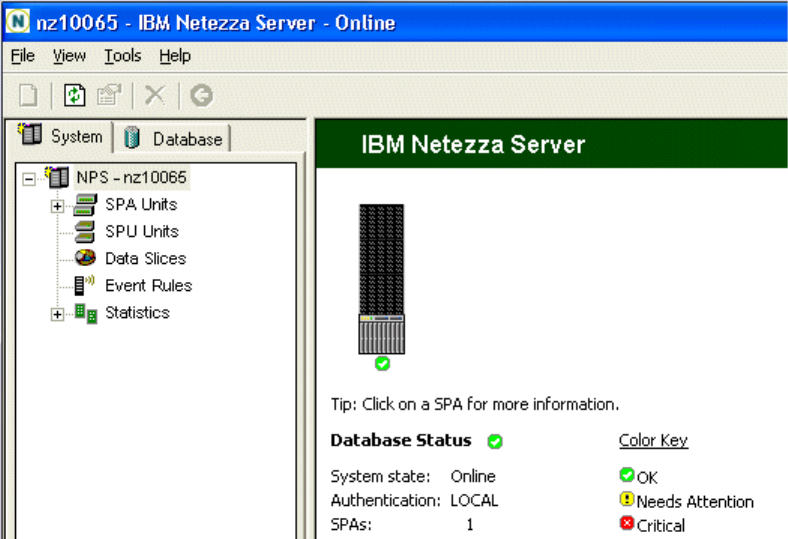The image size is (788, 539).
Task: Click the Database Status green check icon
Action: tap(495, 442)
